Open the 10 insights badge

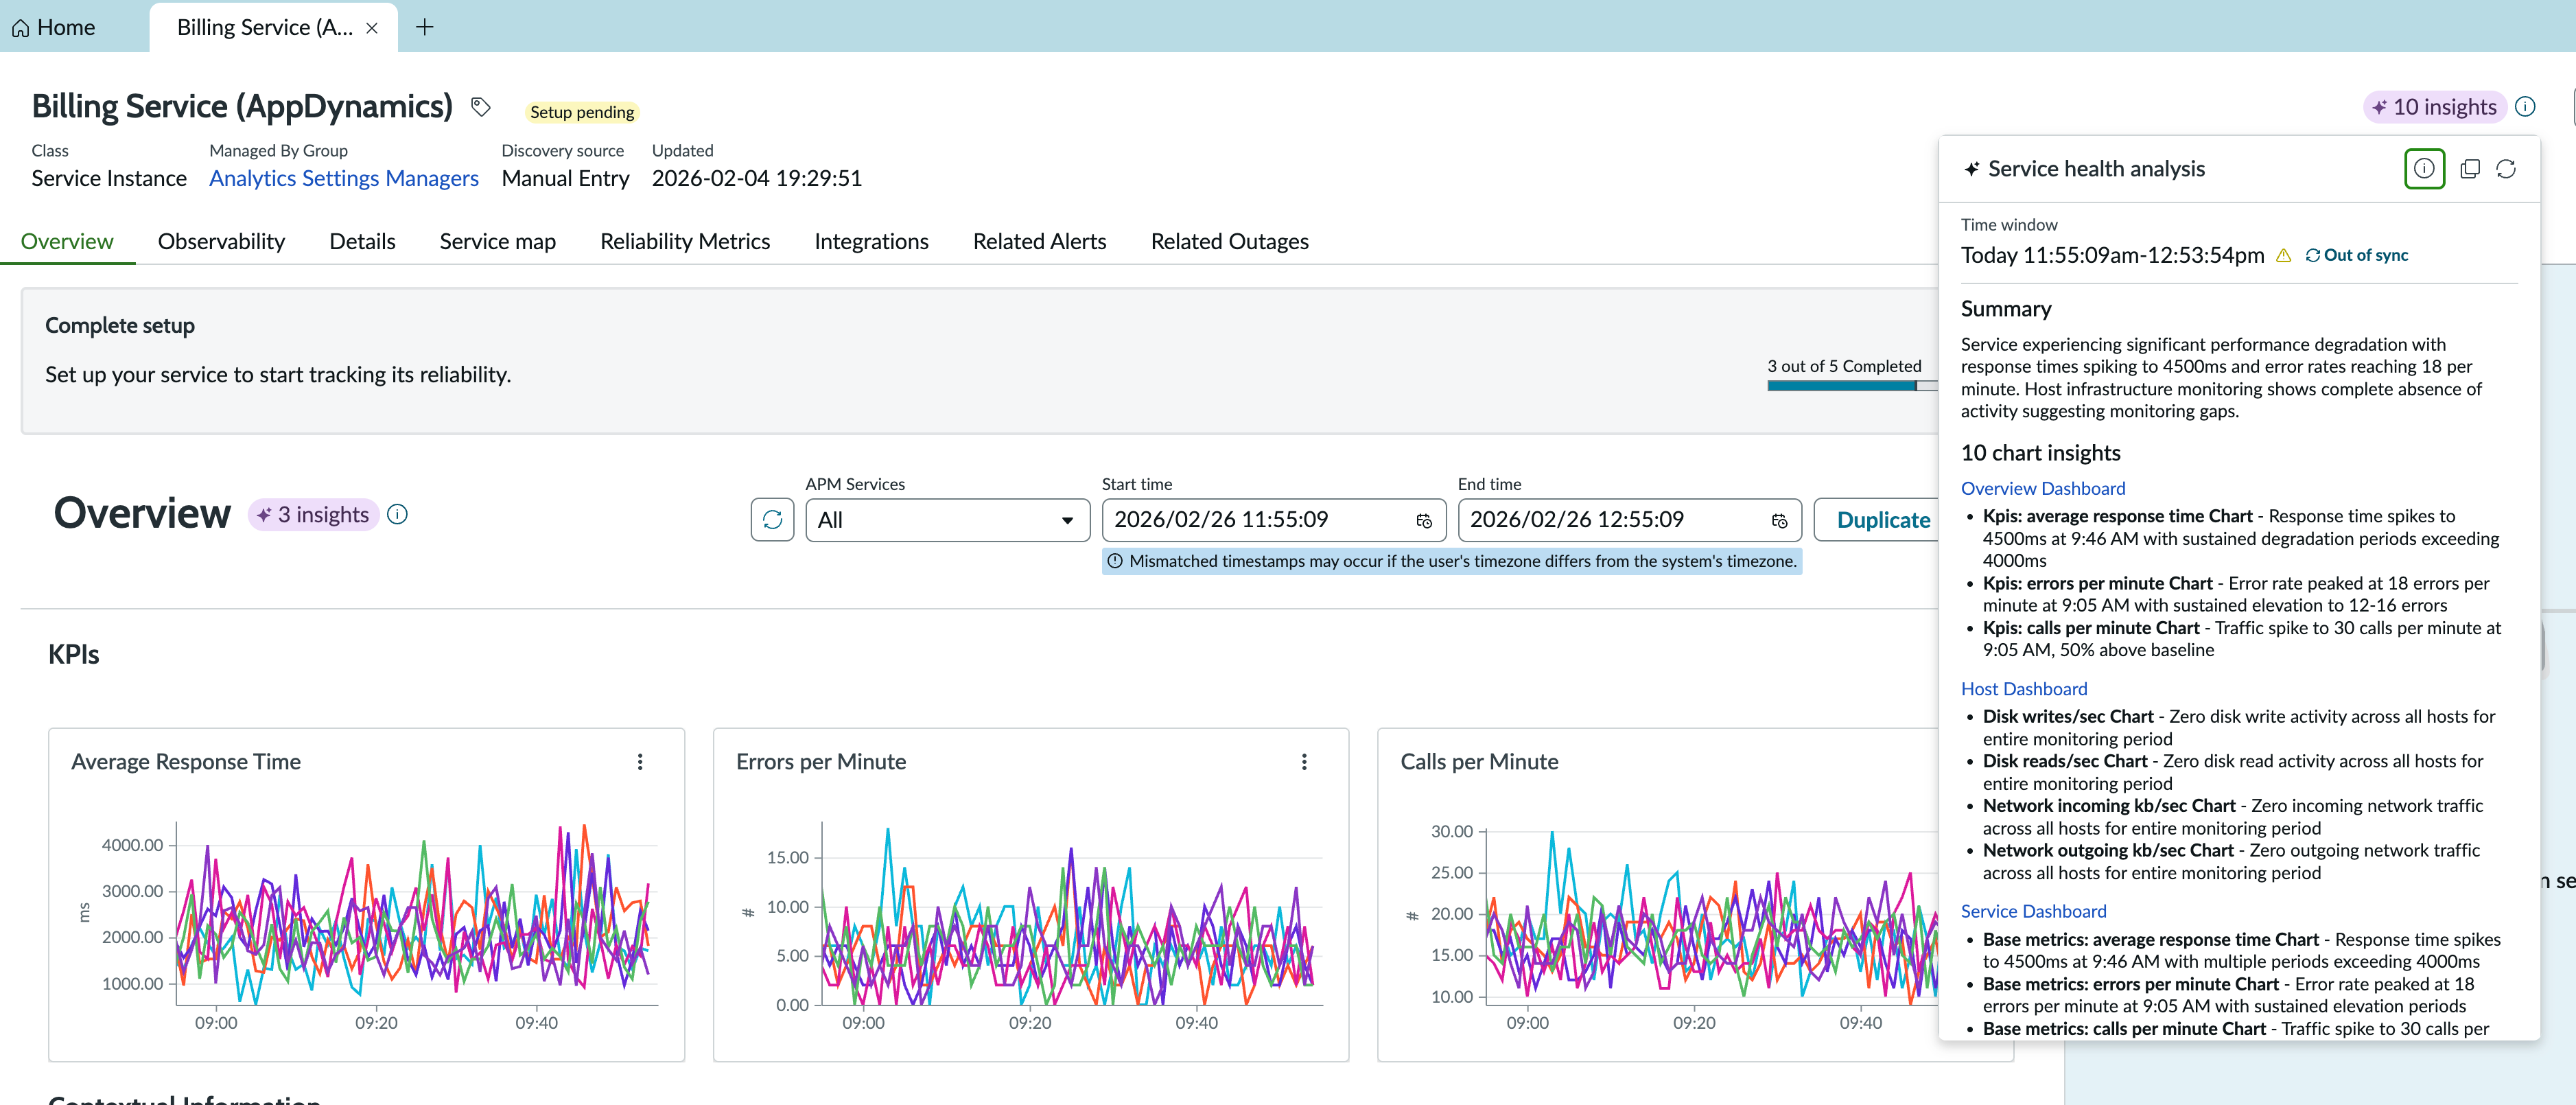point(2435,107)
